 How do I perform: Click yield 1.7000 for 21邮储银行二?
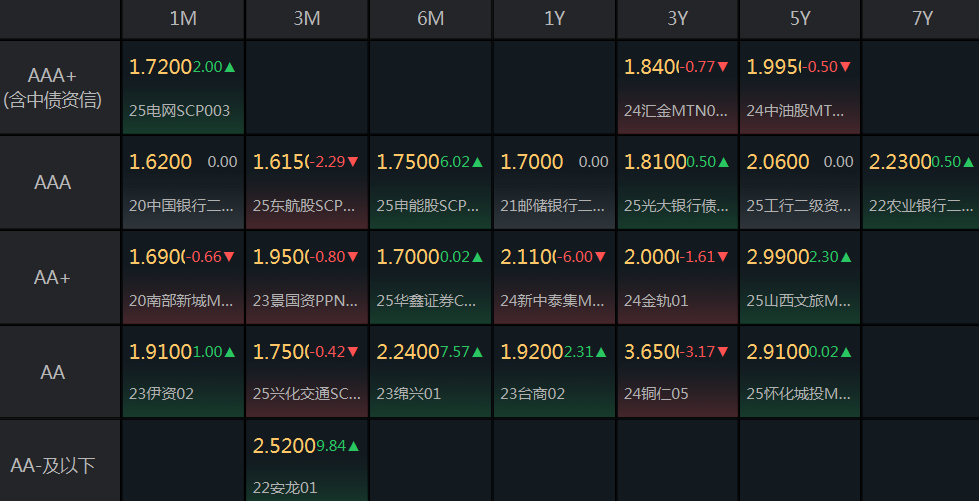[x=532, y=162]
